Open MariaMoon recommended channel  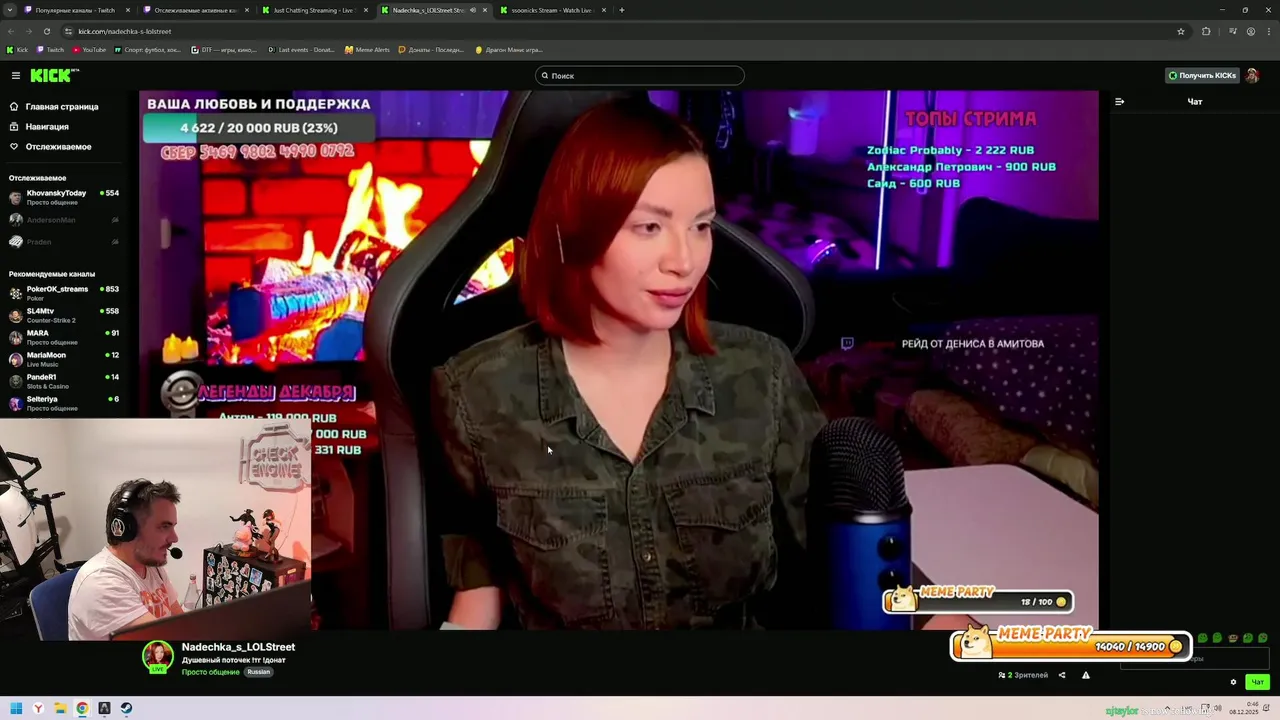64,359
